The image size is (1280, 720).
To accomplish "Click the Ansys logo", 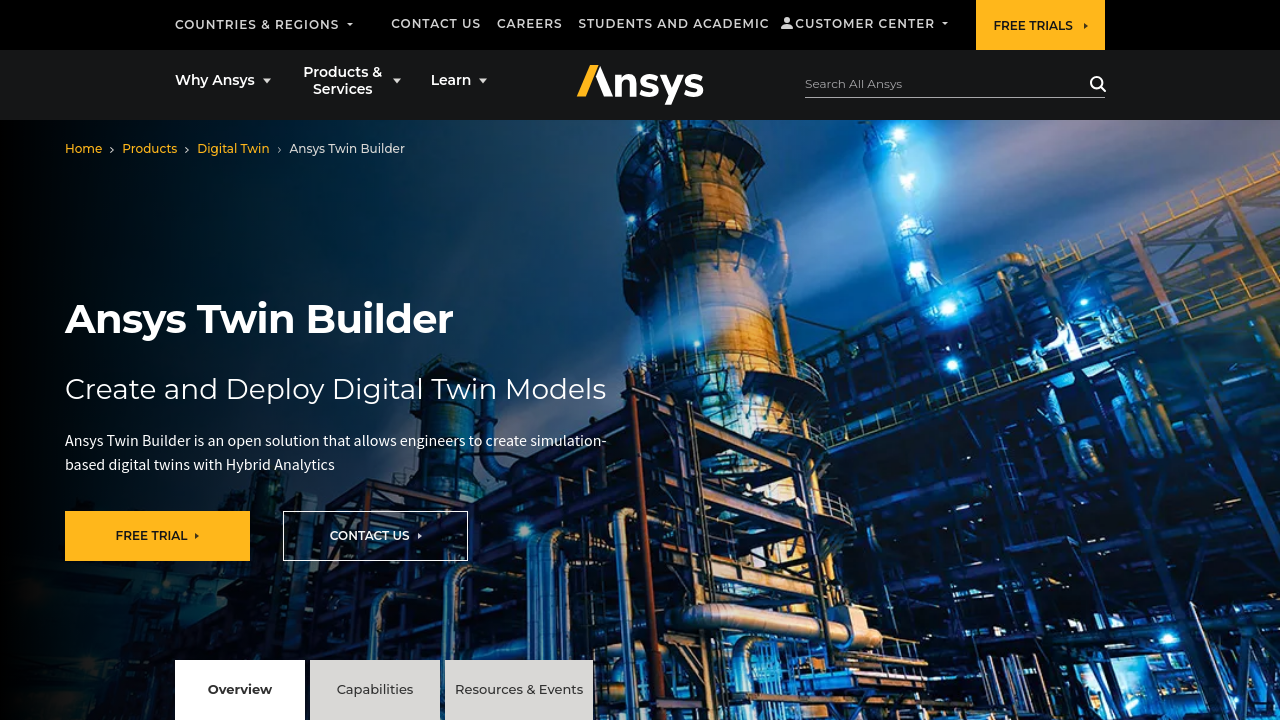I will [640, 84].
